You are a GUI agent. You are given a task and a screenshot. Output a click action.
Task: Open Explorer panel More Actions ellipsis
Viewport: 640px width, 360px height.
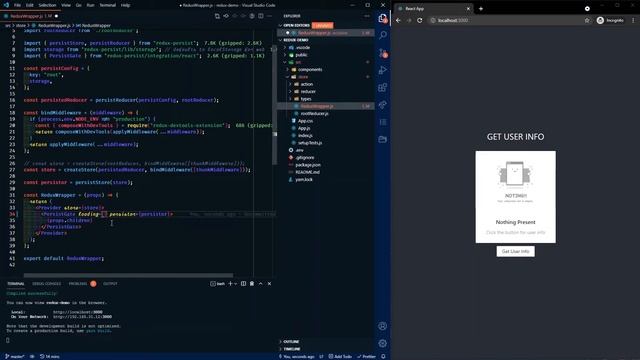point(367,16)
